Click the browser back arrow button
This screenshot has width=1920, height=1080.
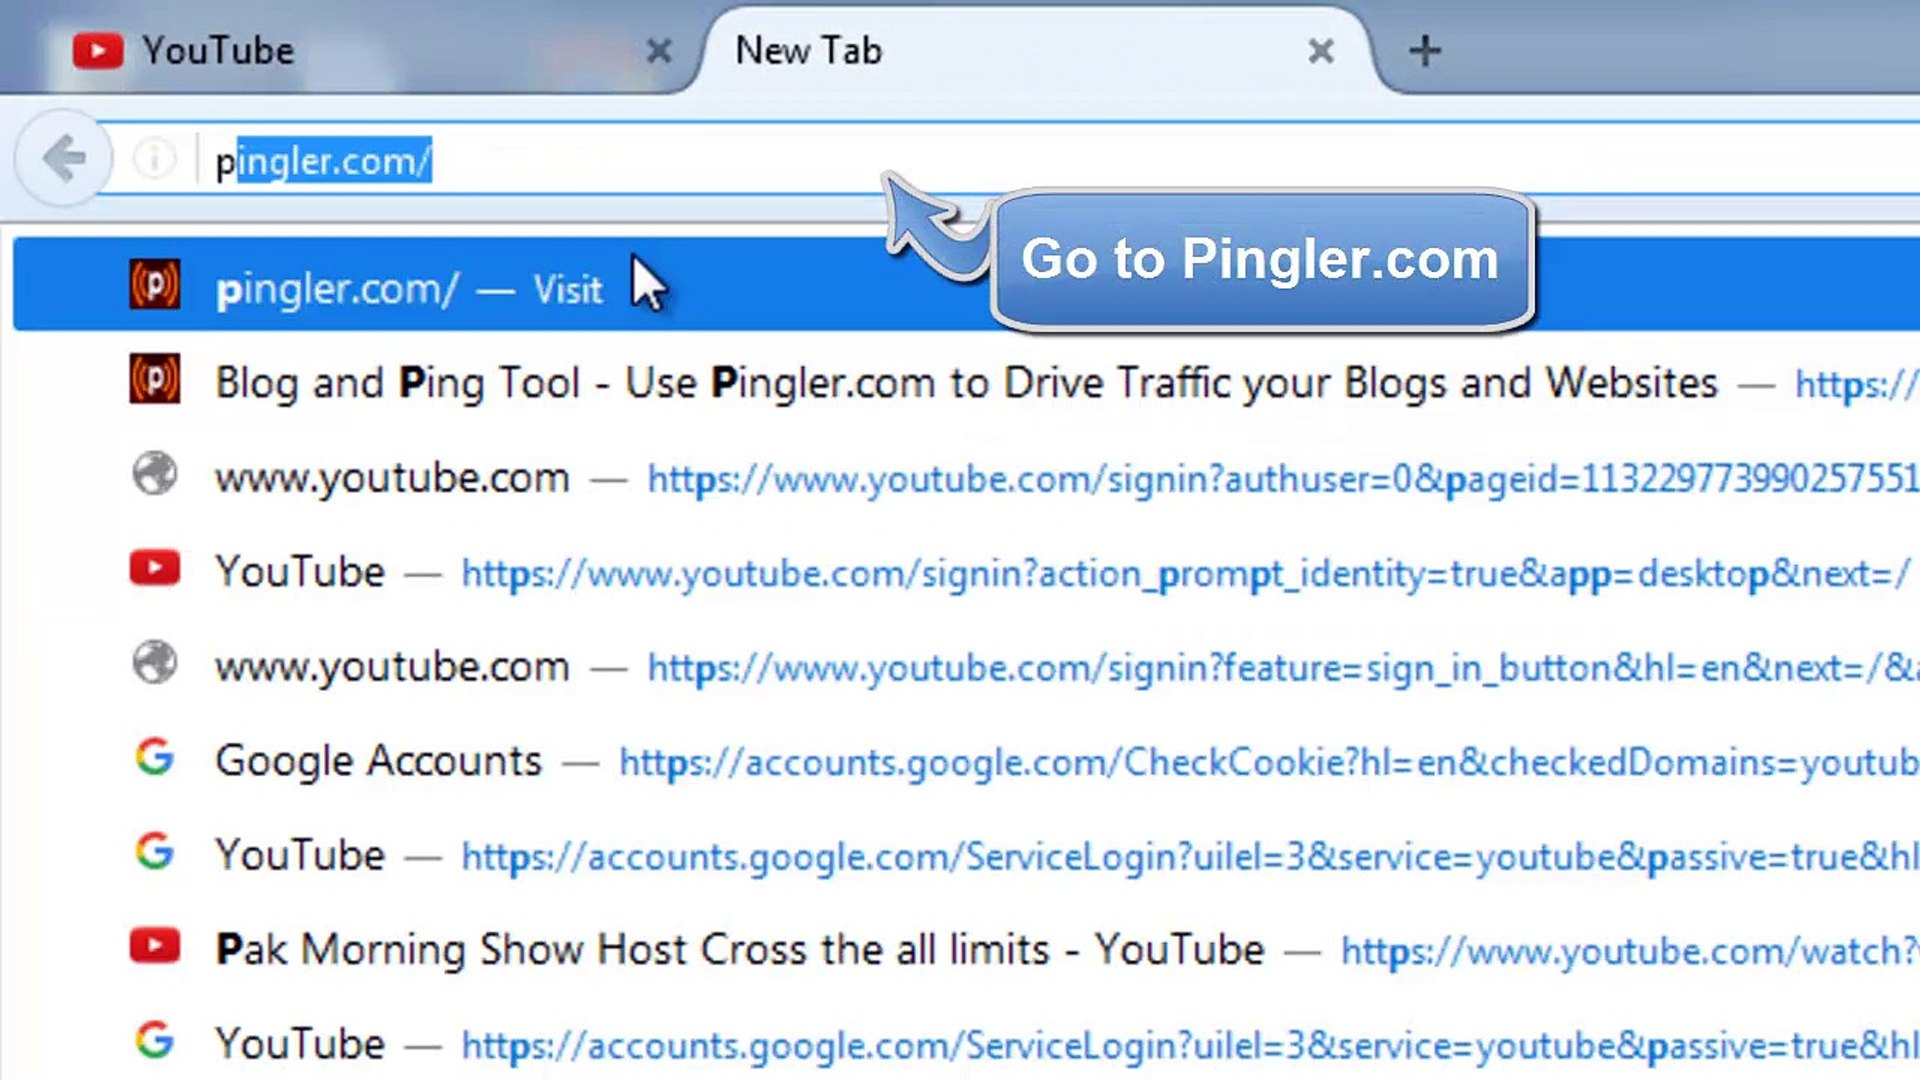64,158
